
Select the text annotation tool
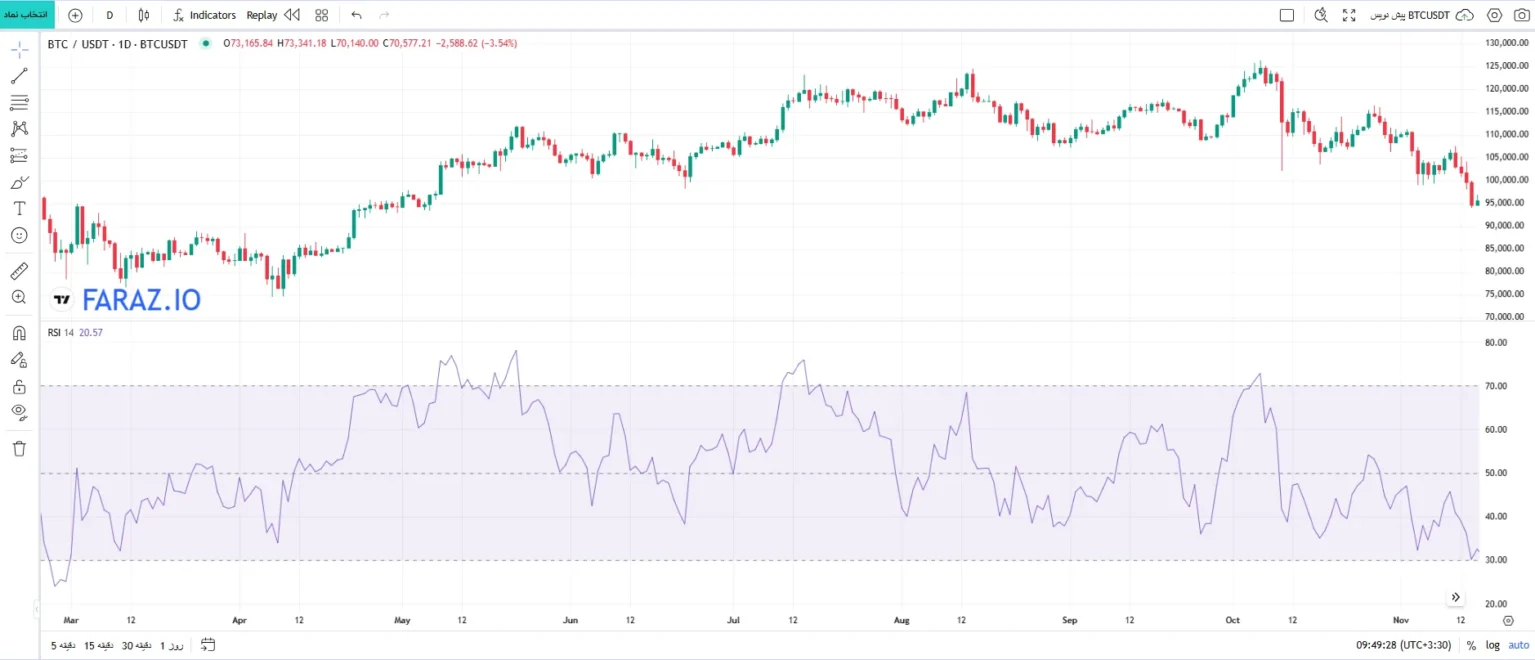point(19,209)
